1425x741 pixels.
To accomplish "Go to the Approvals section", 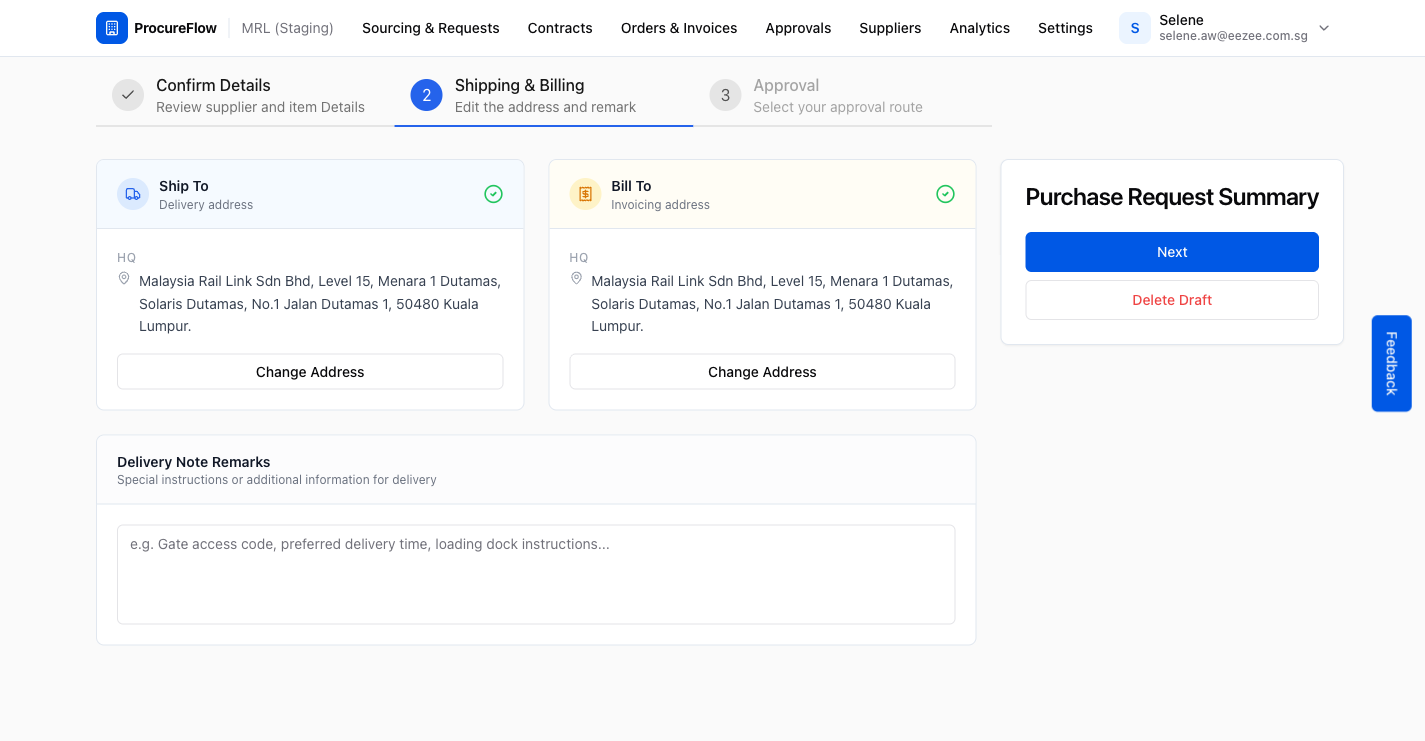I will click(x=798, y=28).
